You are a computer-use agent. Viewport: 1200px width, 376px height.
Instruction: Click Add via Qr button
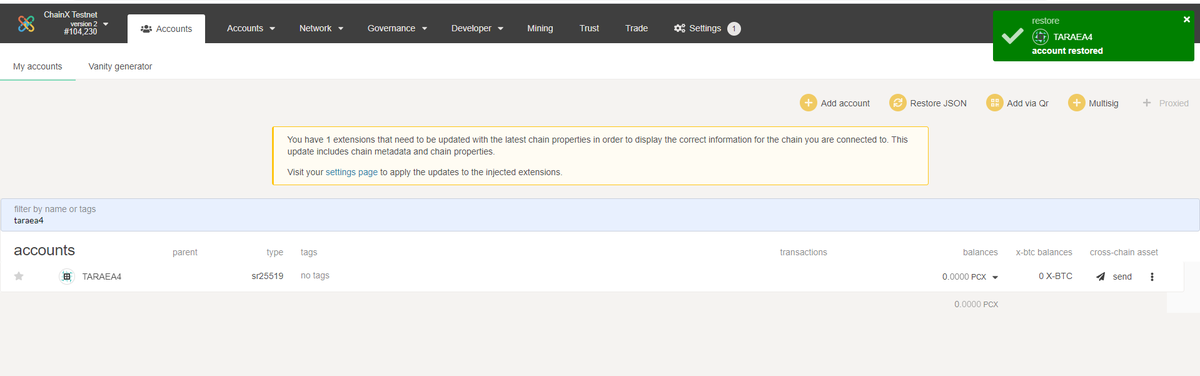pyautogui.click(x=1017, y=103)
